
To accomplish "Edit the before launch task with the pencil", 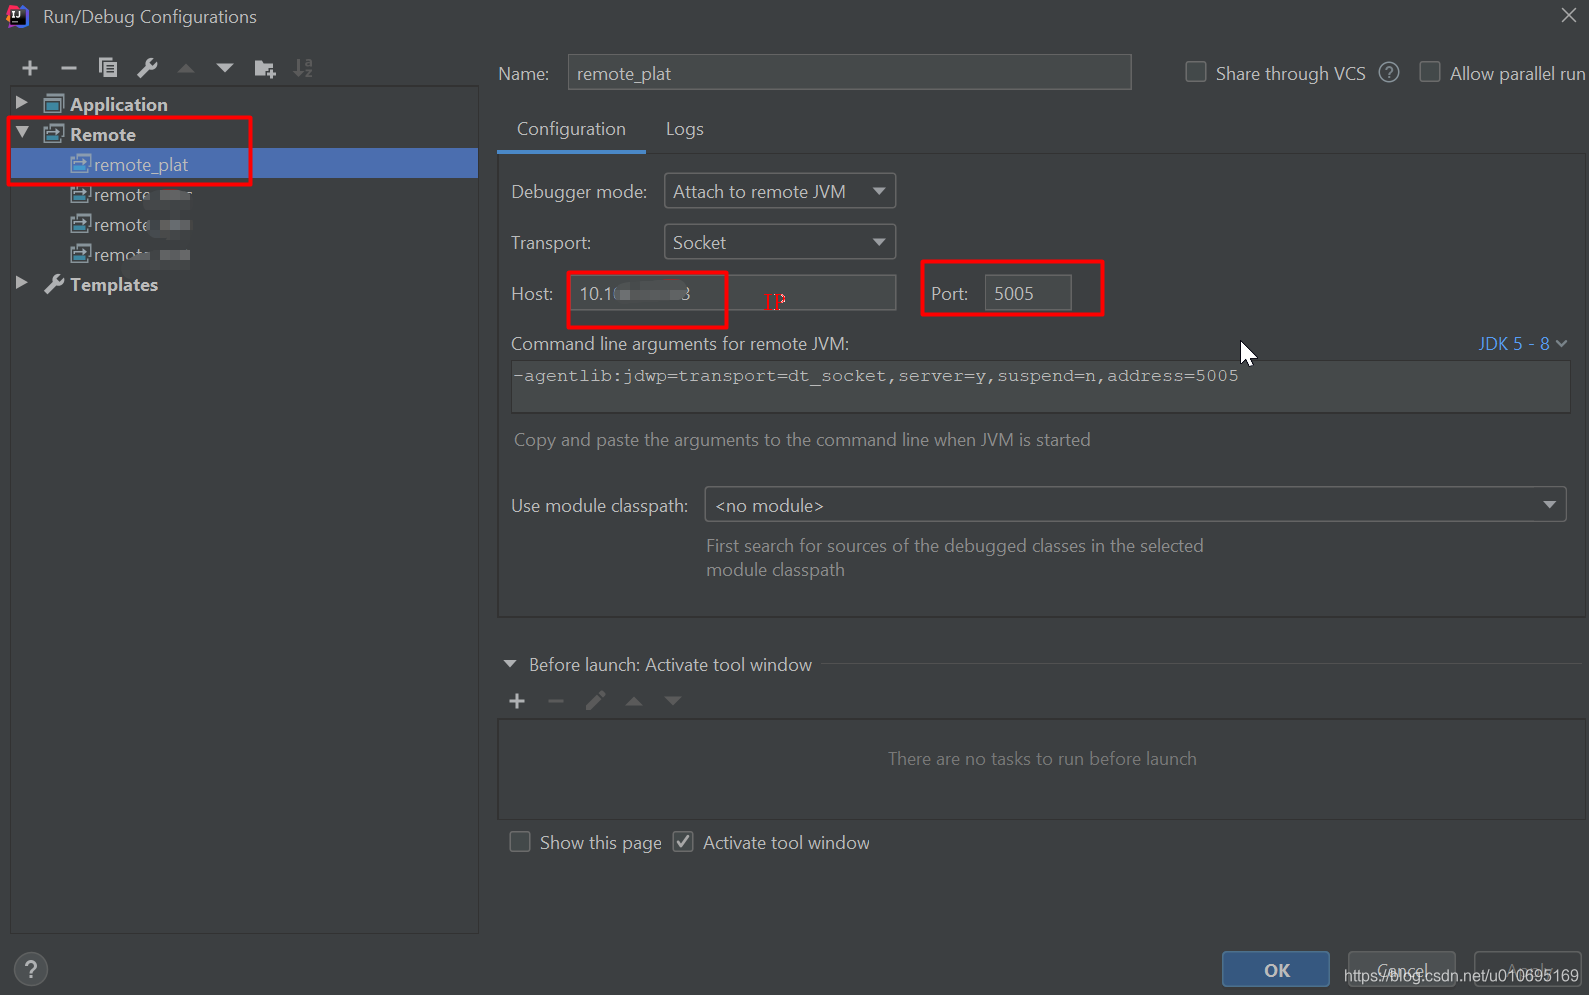I will click(595, 701).
